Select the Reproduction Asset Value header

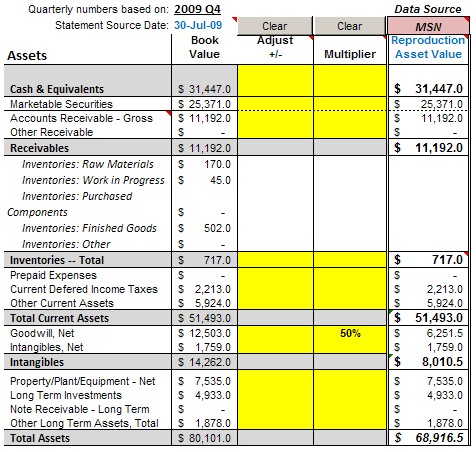click(x=428, y=47)
